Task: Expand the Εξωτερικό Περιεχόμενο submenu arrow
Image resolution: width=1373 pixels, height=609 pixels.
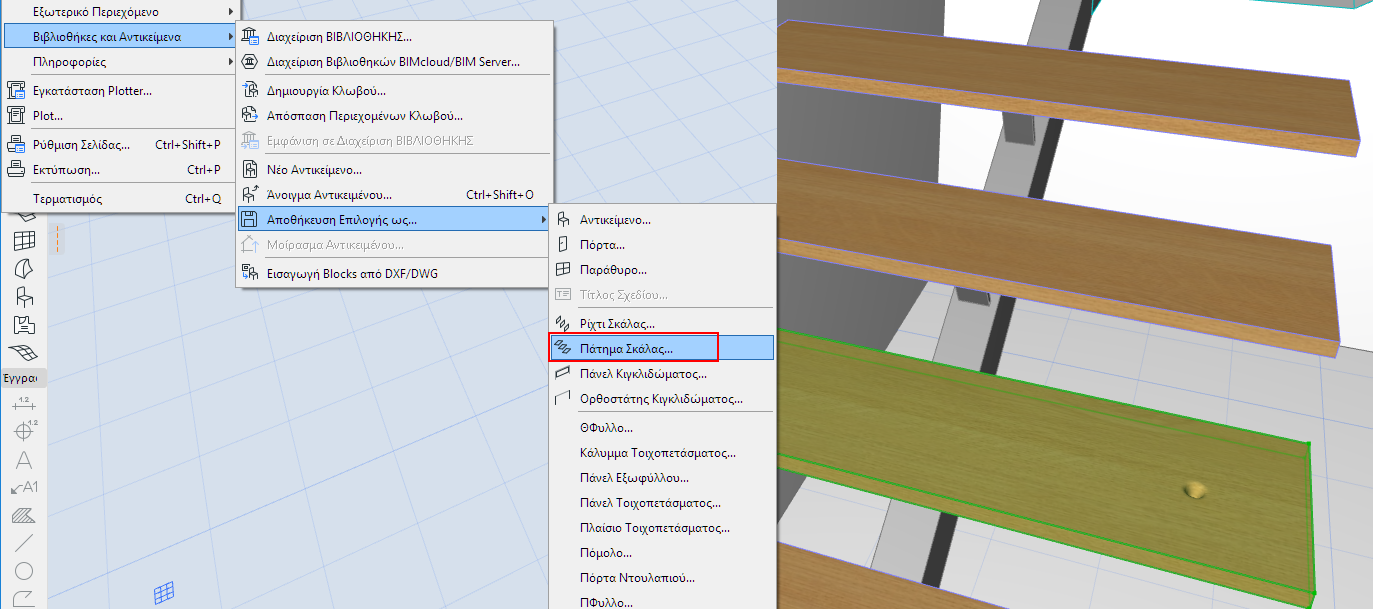Action: (x=231, y=12)
